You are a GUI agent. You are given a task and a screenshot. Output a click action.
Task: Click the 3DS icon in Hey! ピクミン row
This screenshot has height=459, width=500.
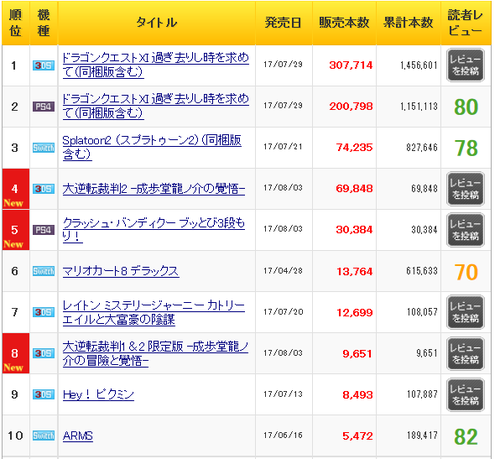click(44, 394)
